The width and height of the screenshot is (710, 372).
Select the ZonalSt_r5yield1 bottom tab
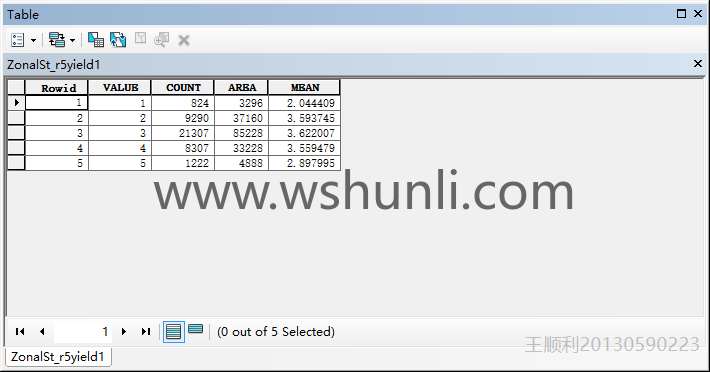tap(58, 357)
